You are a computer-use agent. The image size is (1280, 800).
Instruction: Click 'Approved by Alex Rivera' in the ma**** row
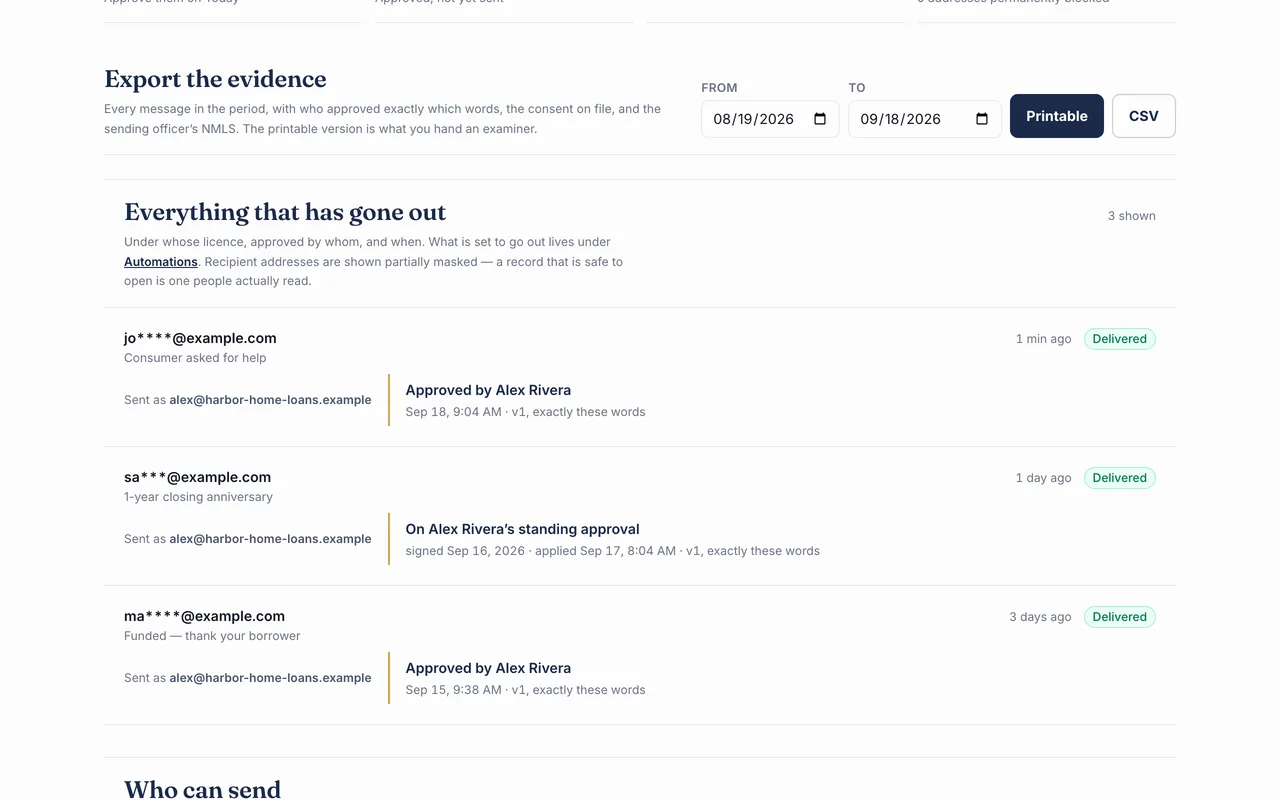488,668
